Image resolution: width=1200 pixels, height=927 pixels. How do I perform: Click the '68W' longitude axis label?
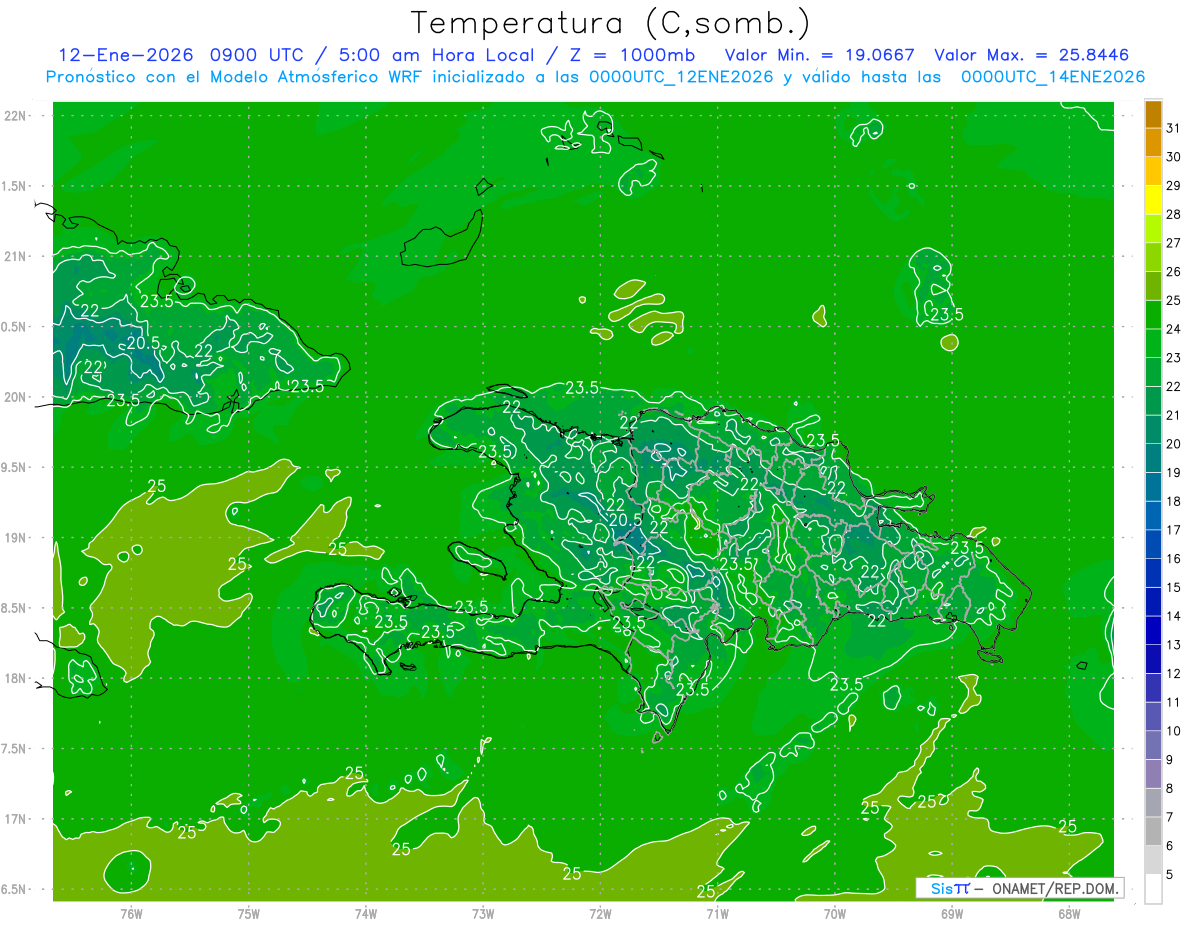tap(1069, 914)
